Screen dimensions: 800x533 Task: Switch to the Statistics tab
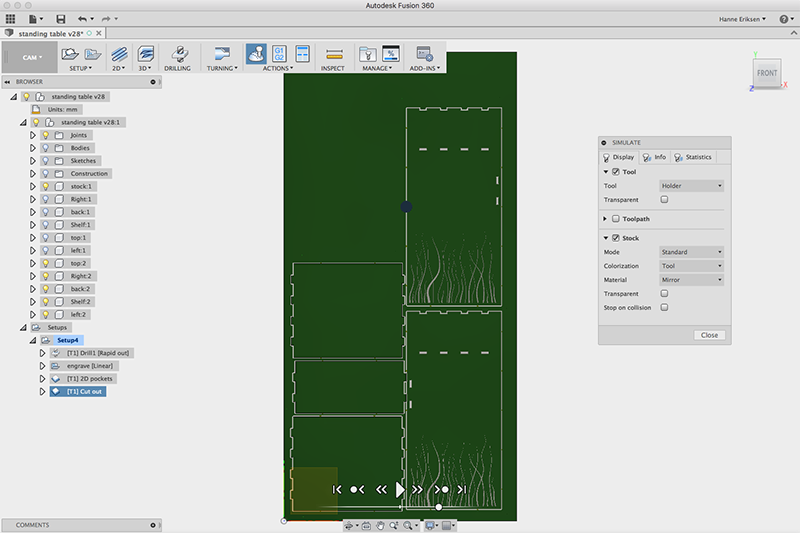click(x=693, y=157)
